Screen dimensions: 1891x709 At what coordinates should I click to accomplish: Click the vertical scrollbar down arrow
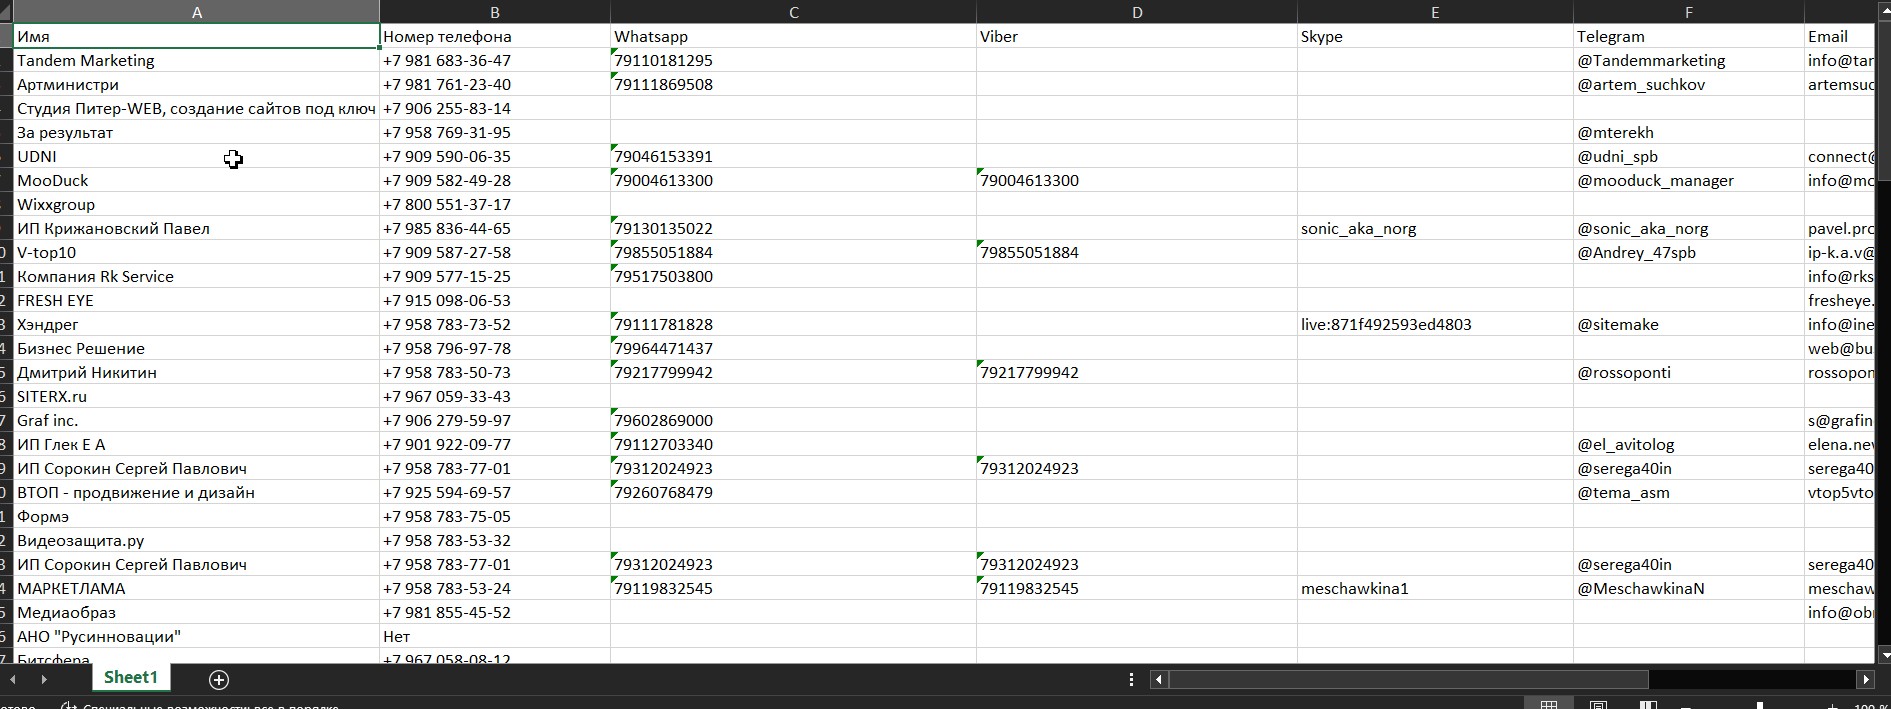(1884, 655)
